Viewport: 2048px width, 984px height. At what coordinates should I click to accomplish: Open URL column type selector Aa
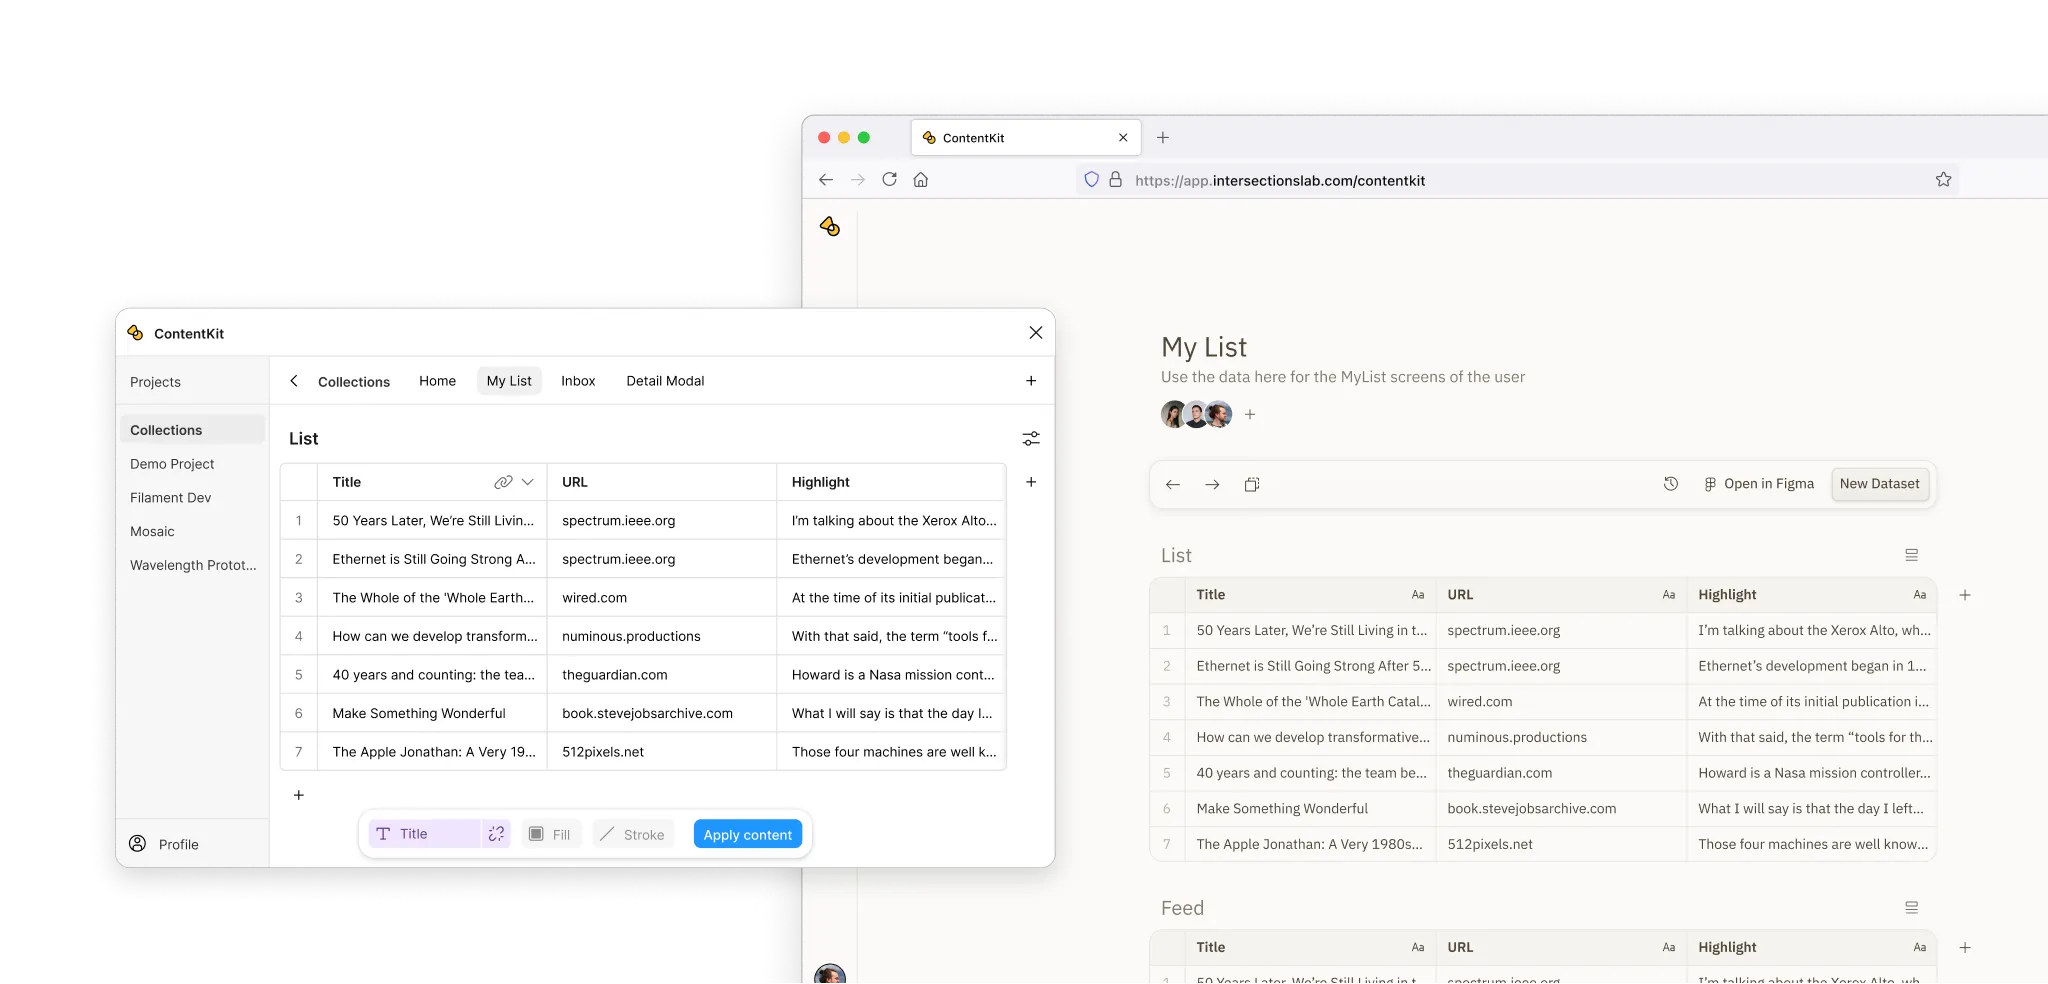[x=1668, y=595]
